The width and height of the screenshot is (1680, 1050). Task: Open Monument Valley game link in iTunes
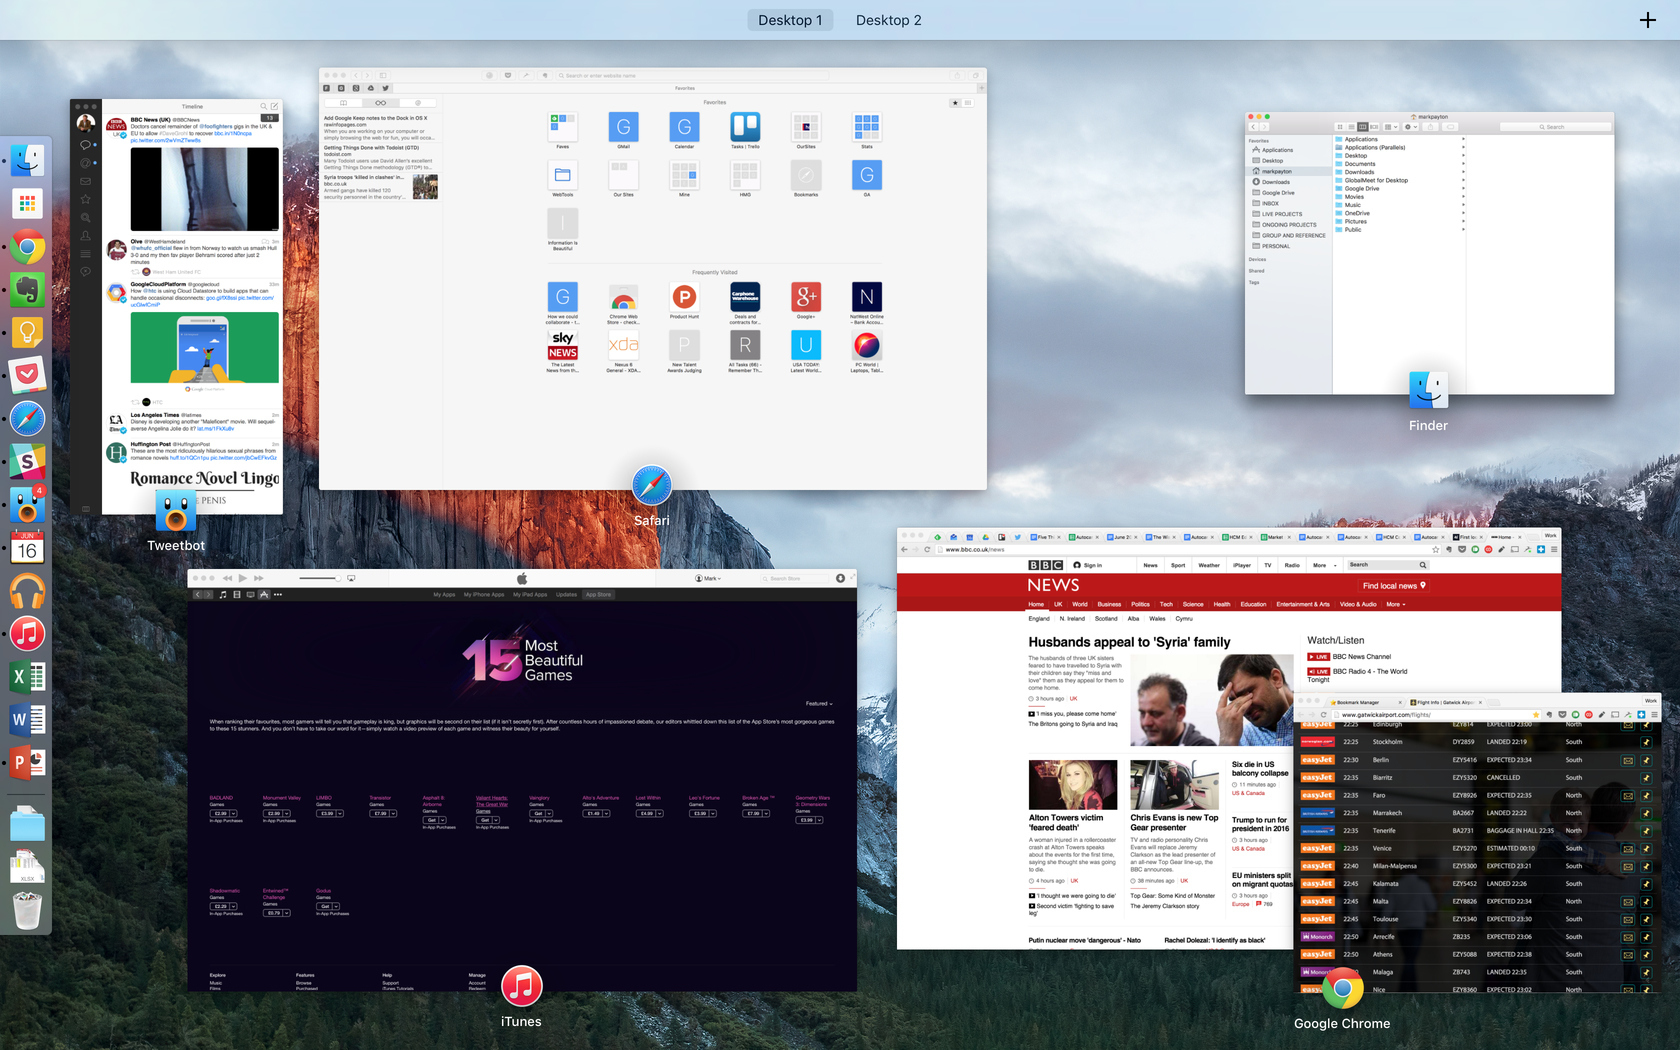click(282, 798)
